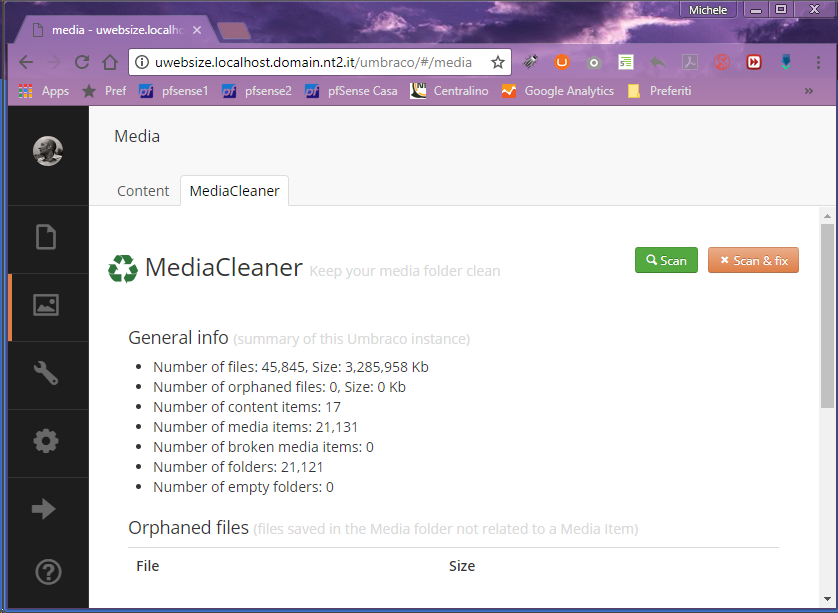Click the "General info" heading
838x613 pixels.
[x=179, y=338]
